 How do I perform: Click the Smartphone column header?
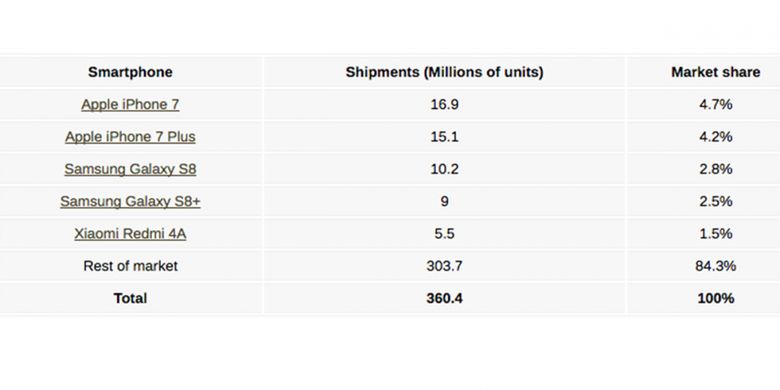130,72
